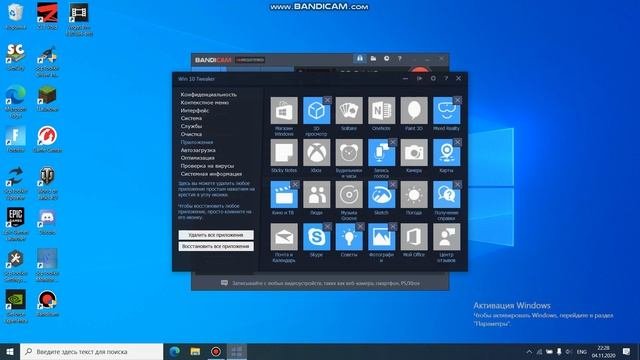Viewport: 640px width, 360px height.
Task: Select the Mixed Reality headset tile
Action: pos(447,111)
